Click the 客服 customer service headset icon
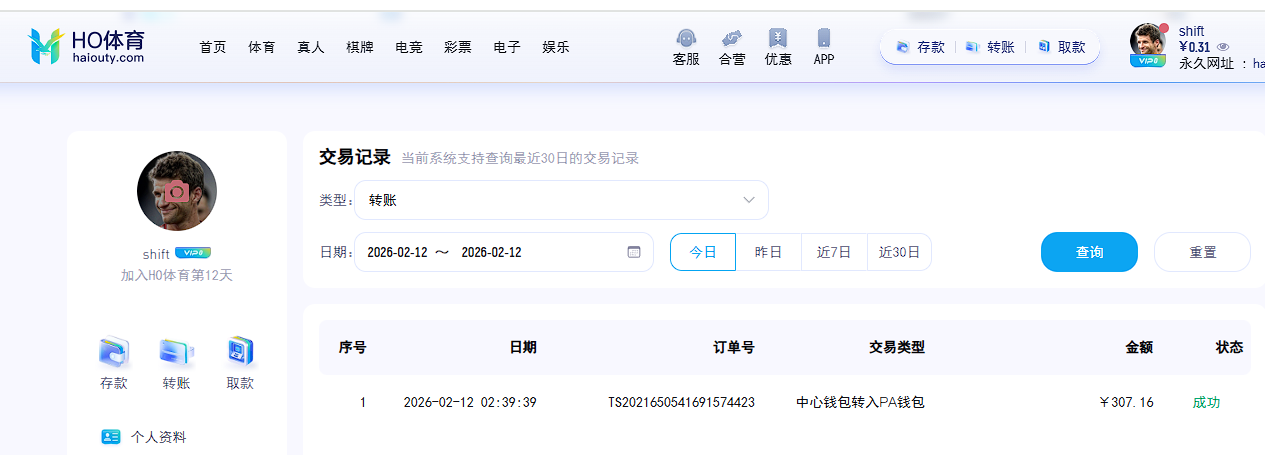Screen dimensions: 1265x455 tap(686, 39)
